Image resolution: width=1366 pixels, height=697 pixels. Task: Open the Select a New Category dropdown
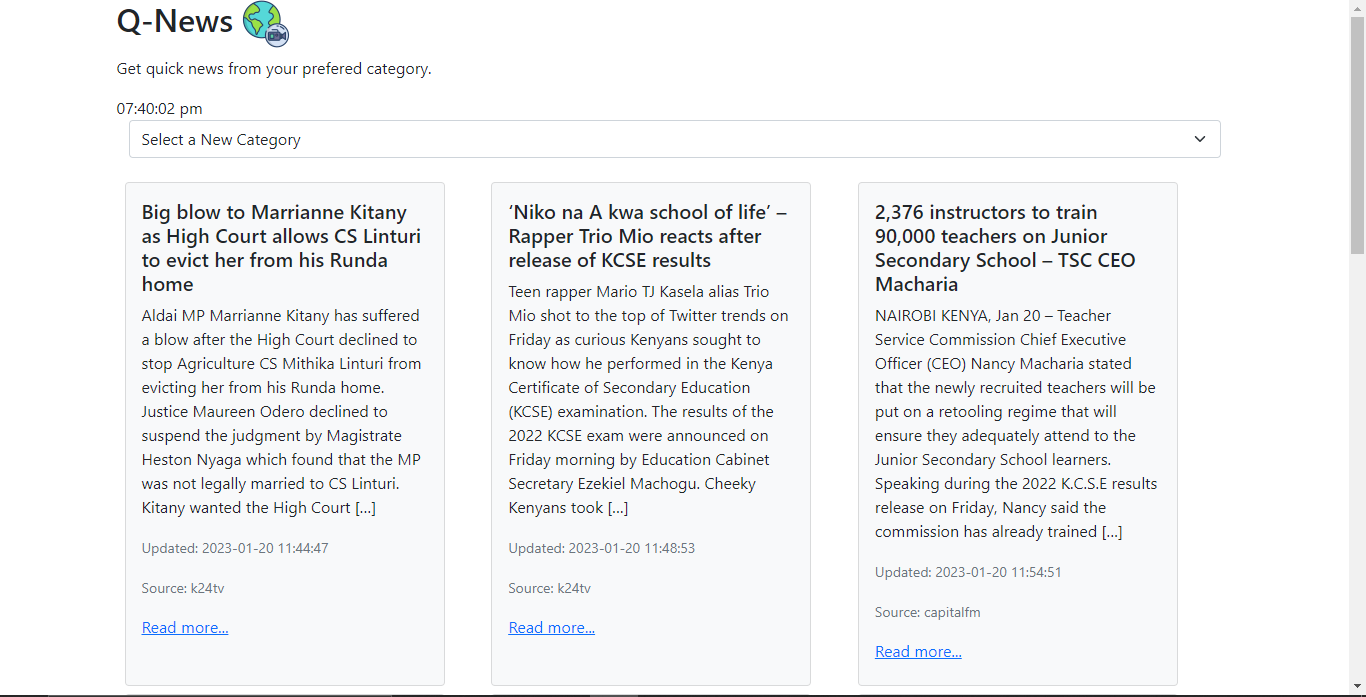(x=674, y=139)
